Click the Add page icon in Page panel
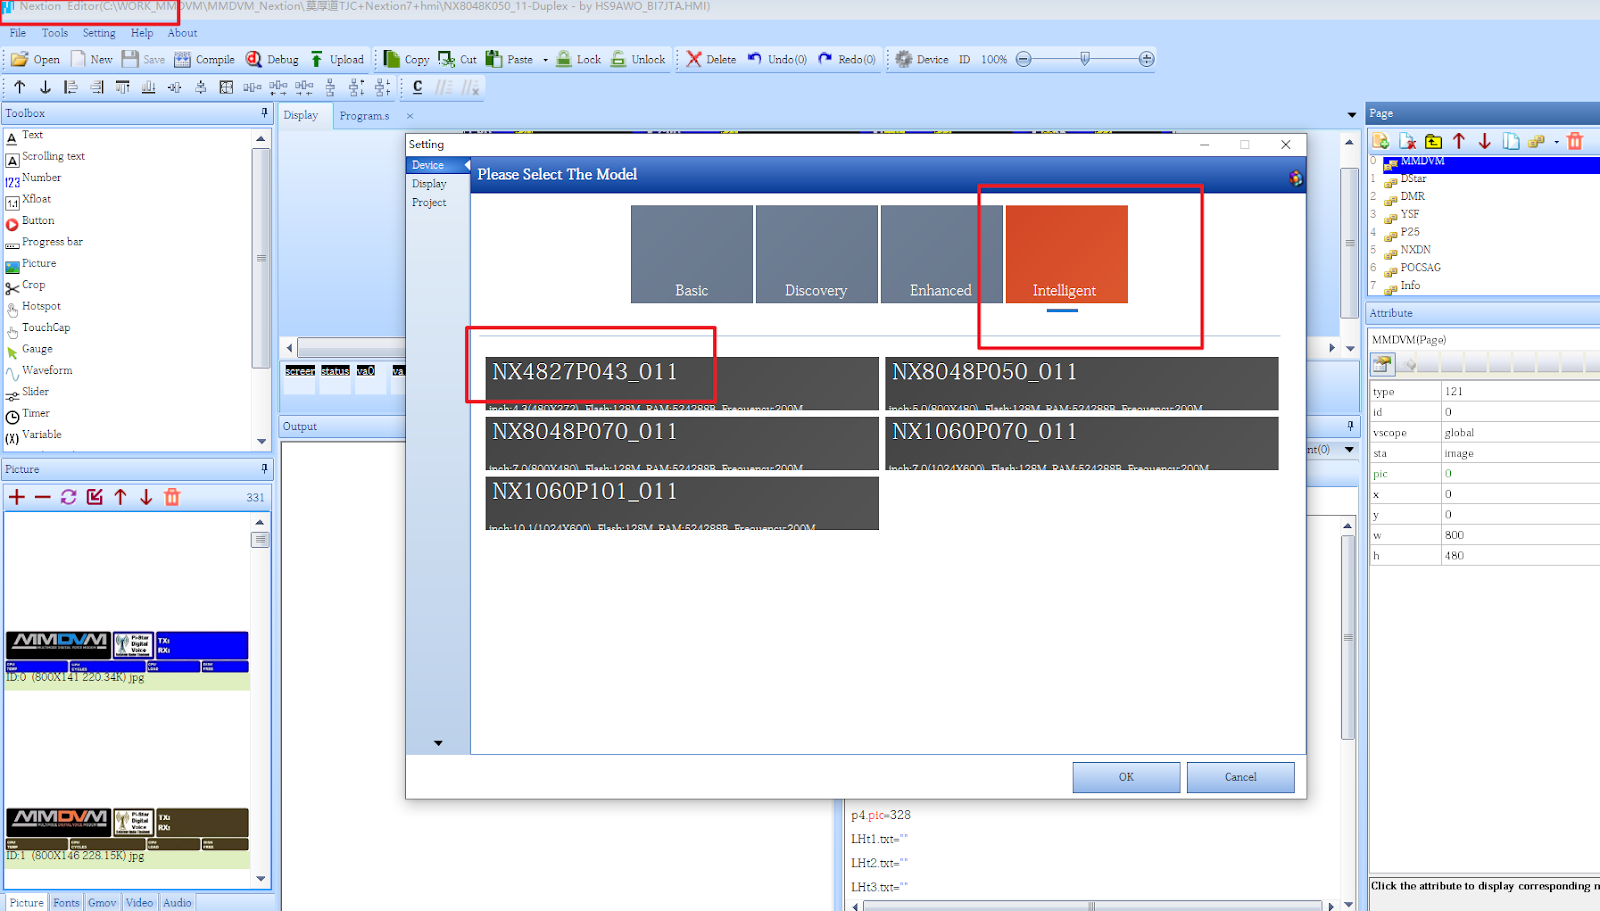This screenshot has height=911, width=1600. tap(1381, 141)
